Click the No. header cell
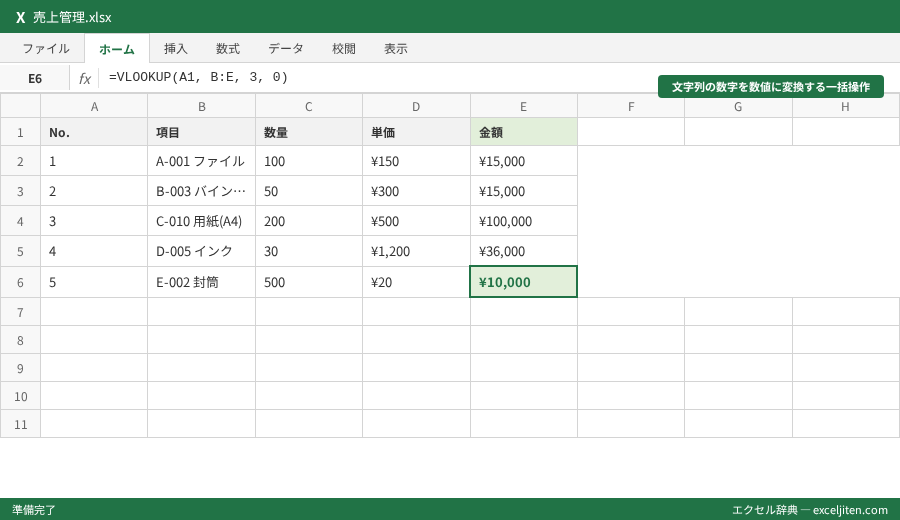The height and width of the screenshot is (520, 900). [94, 132]
